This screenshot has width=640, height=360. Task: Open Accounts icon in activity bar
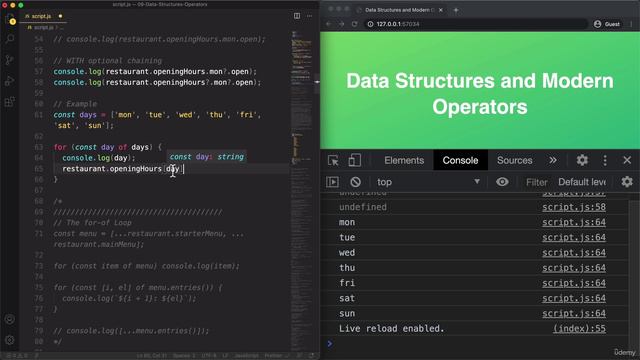coord(10,319)
